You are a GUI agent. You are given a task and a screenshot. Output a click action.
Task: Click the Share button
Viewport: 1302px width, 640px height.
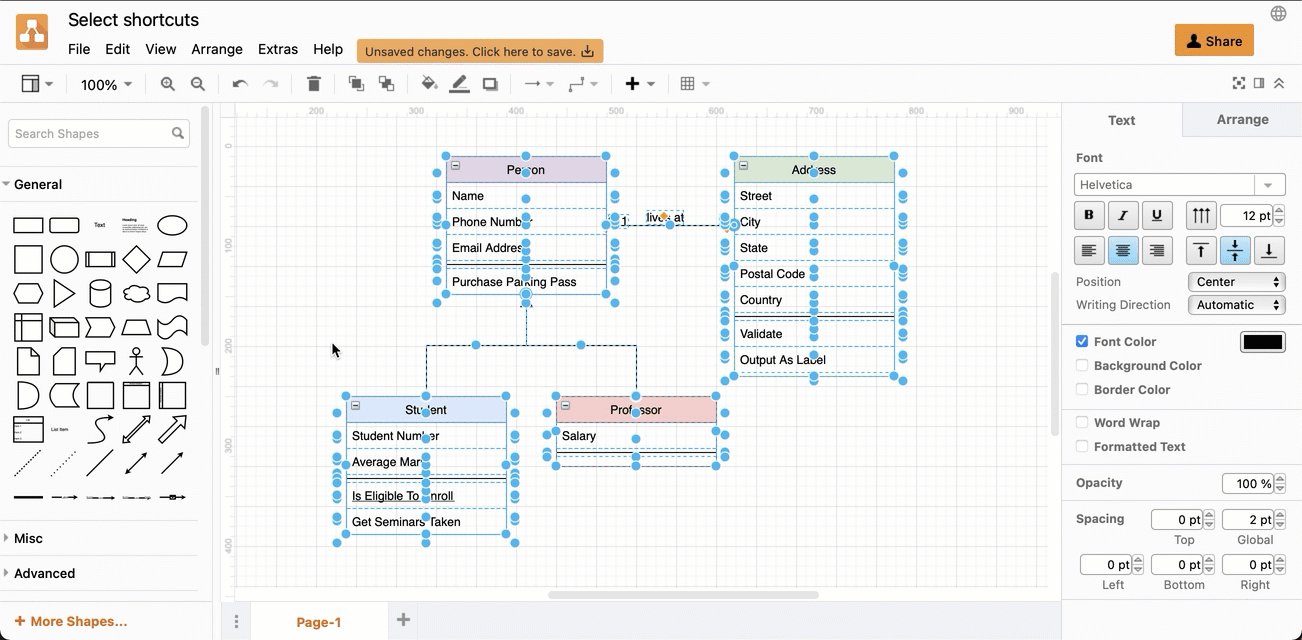point(1214,40)
